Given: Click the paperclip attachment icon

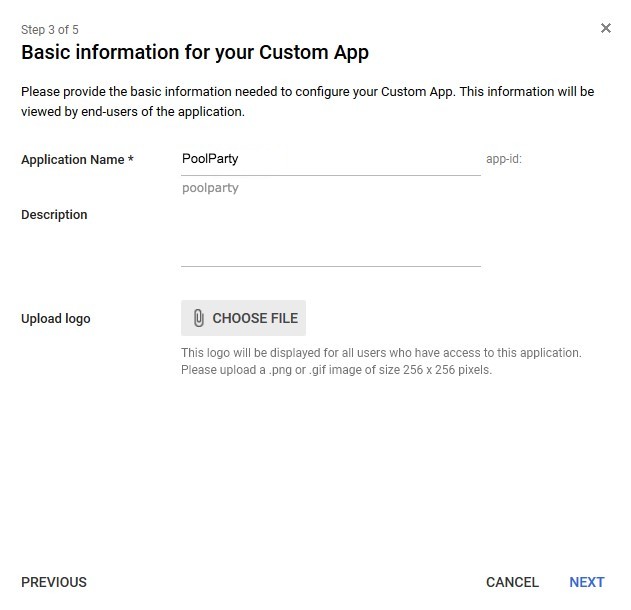Looking at the screenshot, I should point(199,318).
